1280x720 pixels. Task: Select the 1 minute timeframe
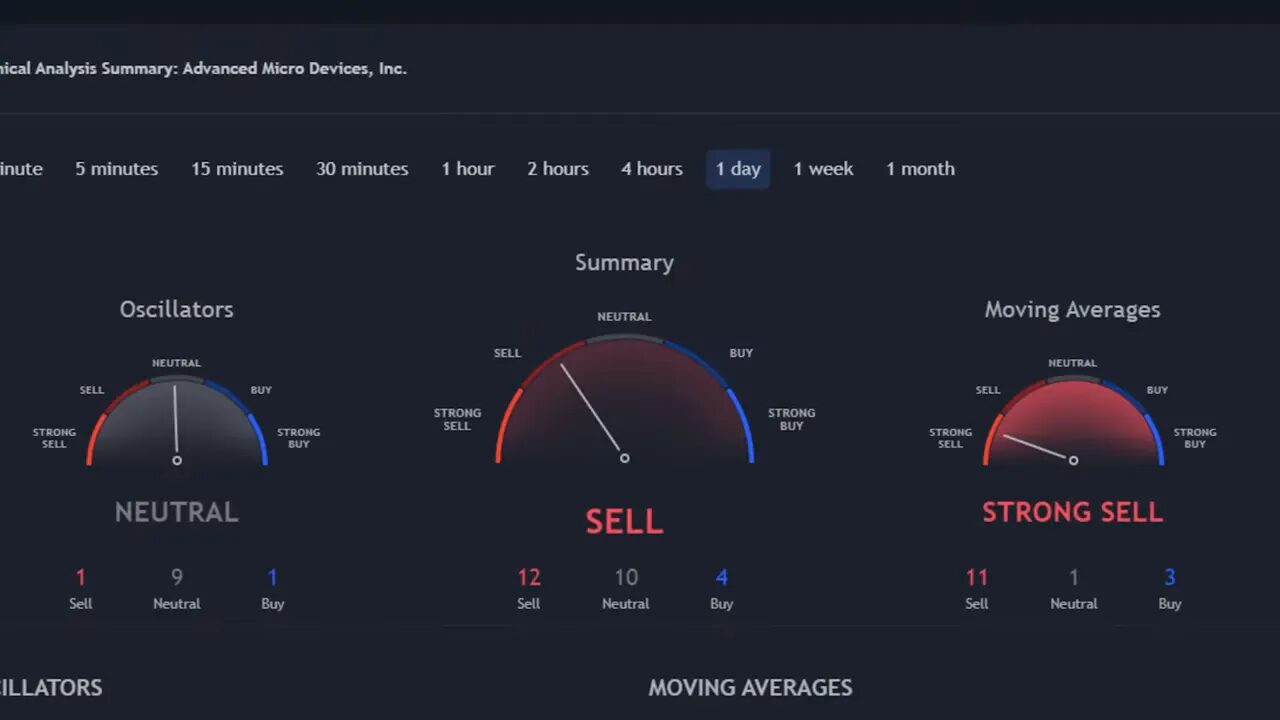tap(20, 169)
